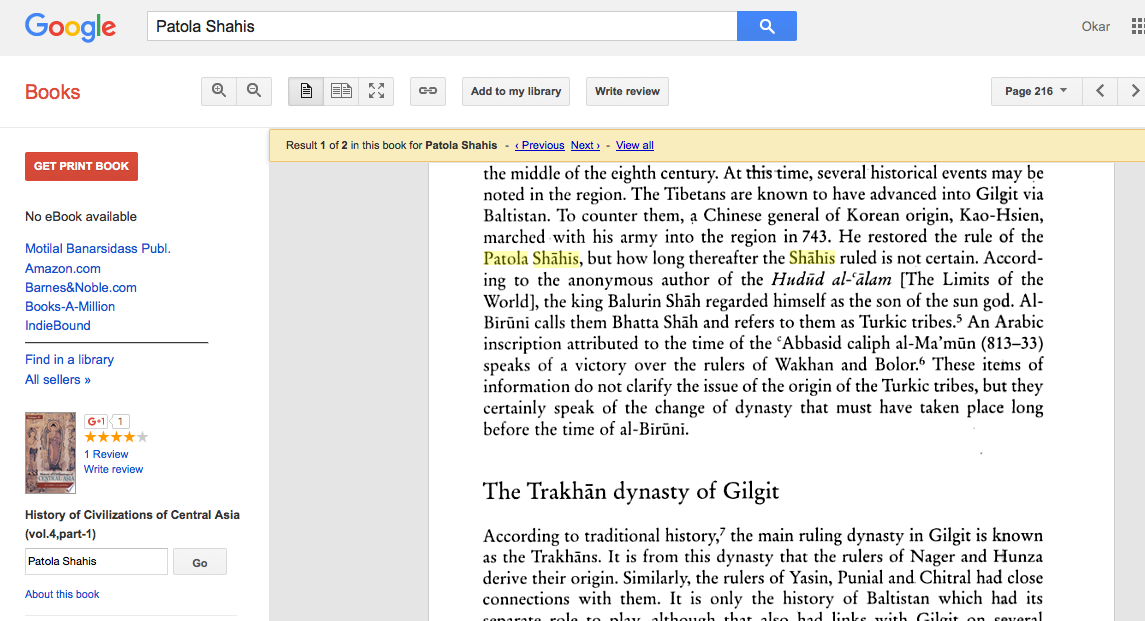This screenshot has height=621, width=1145.
Task: Open the Books section label
Action: click(52, 91)
